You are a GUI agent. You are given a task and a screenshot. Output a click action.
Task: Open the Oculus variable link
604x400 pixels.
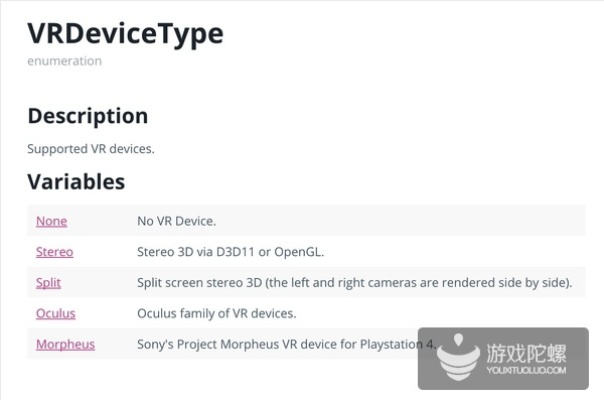(x=55, y=313)
